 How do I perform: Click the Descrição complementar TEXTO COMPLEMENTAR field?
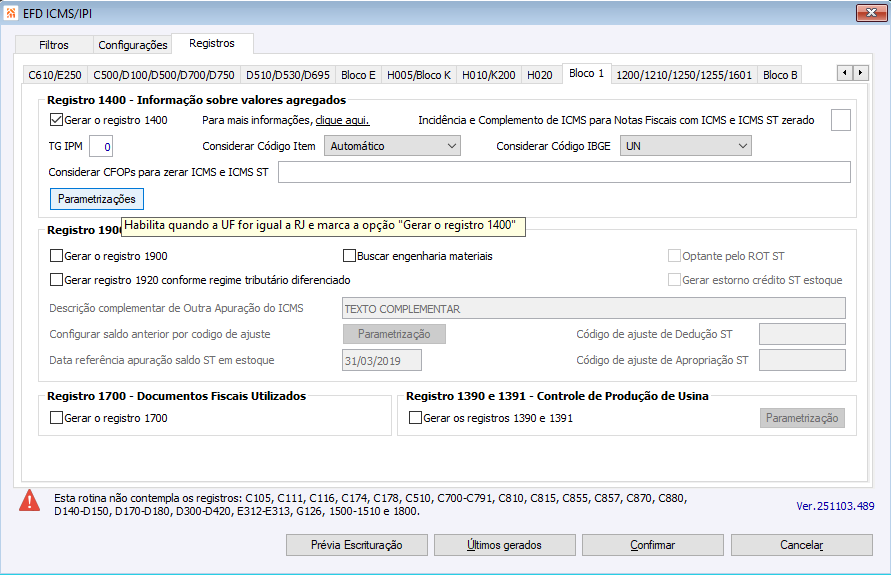tap(594, 308)
